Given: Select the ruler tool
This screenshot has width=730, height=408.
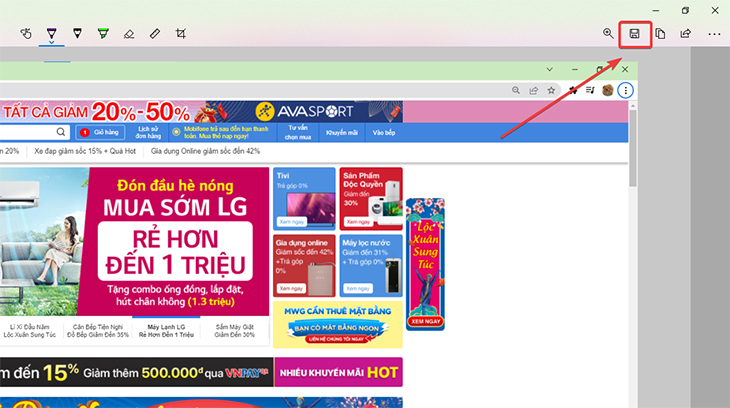Looking at the screenshot, I should tap(155, 34).
